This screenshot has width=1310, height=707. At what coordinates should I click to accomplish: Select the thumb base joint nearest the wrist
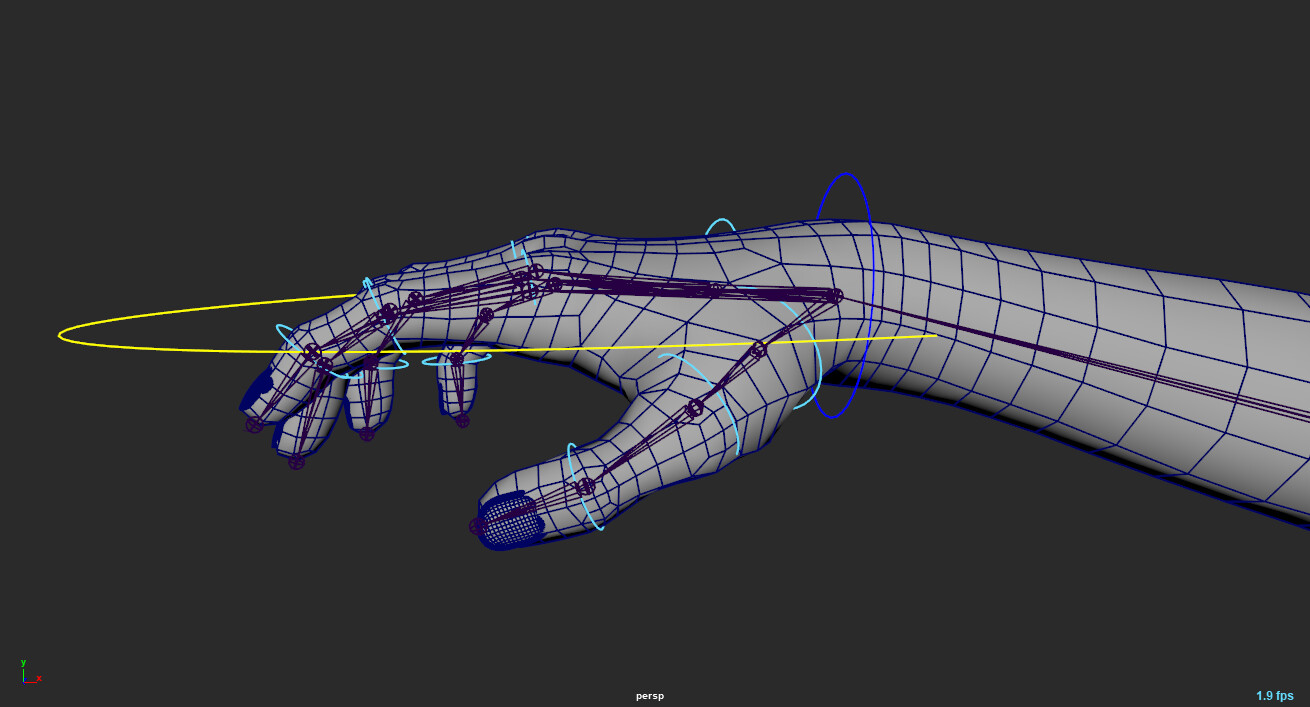coord(758,349)
